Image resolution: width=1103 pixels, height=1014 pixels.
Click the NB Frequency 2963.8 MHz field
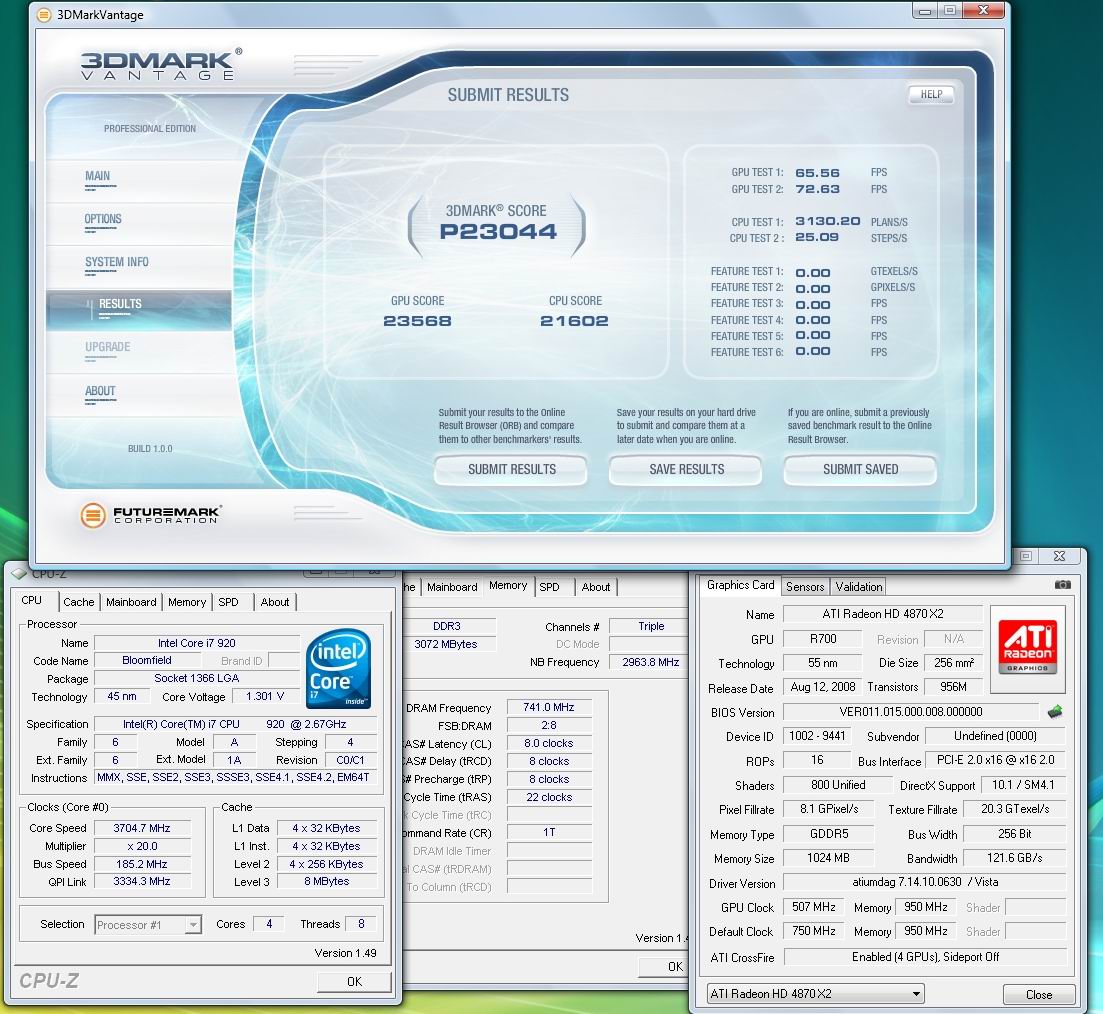(x=650, y=662)
